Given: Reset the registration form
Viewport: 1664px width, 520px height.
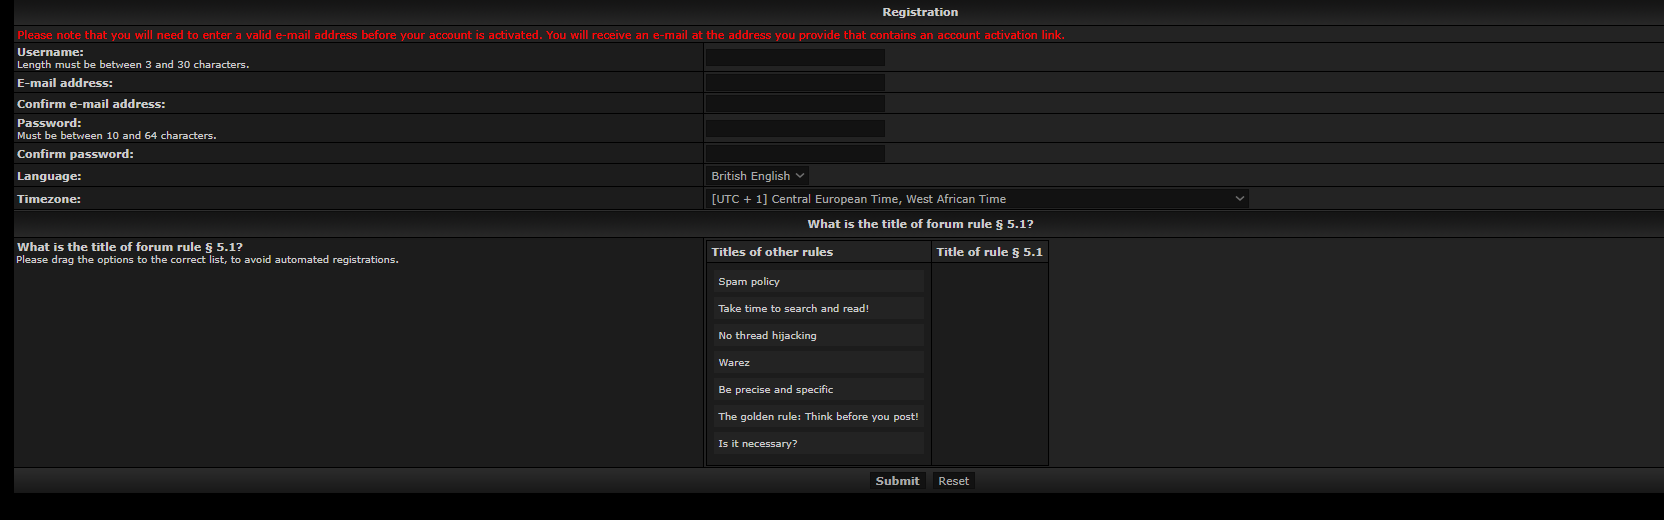Looking at the screenshot, I should (953, 481).
